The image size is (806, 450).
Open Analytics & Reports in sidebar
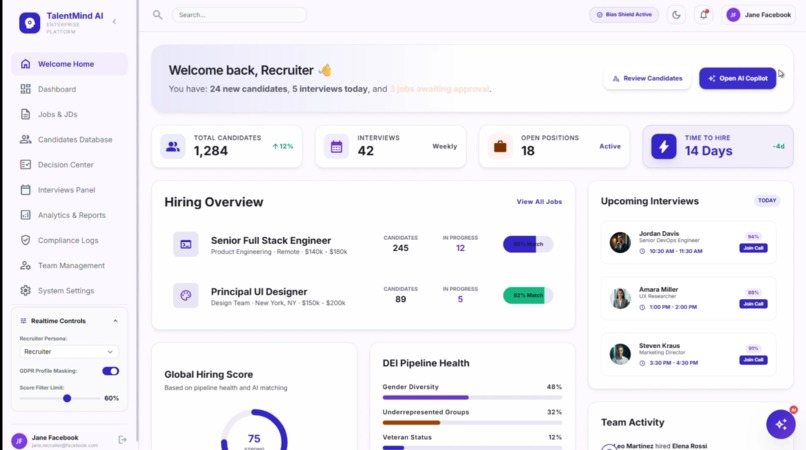[x=69, y=215]
